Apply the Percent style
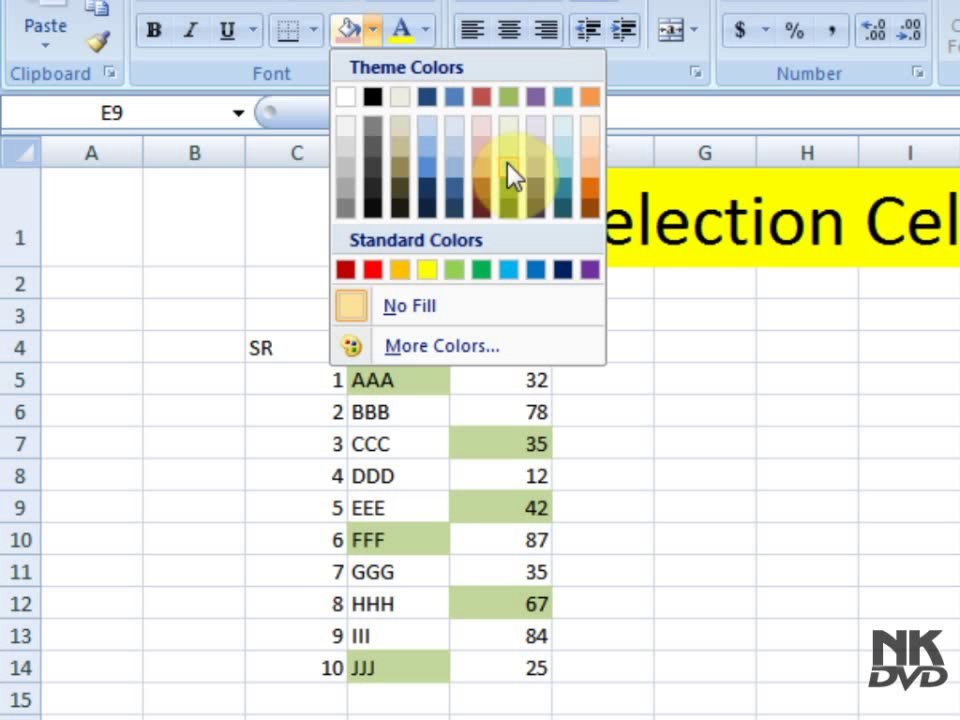 click(x=795, y=29)
